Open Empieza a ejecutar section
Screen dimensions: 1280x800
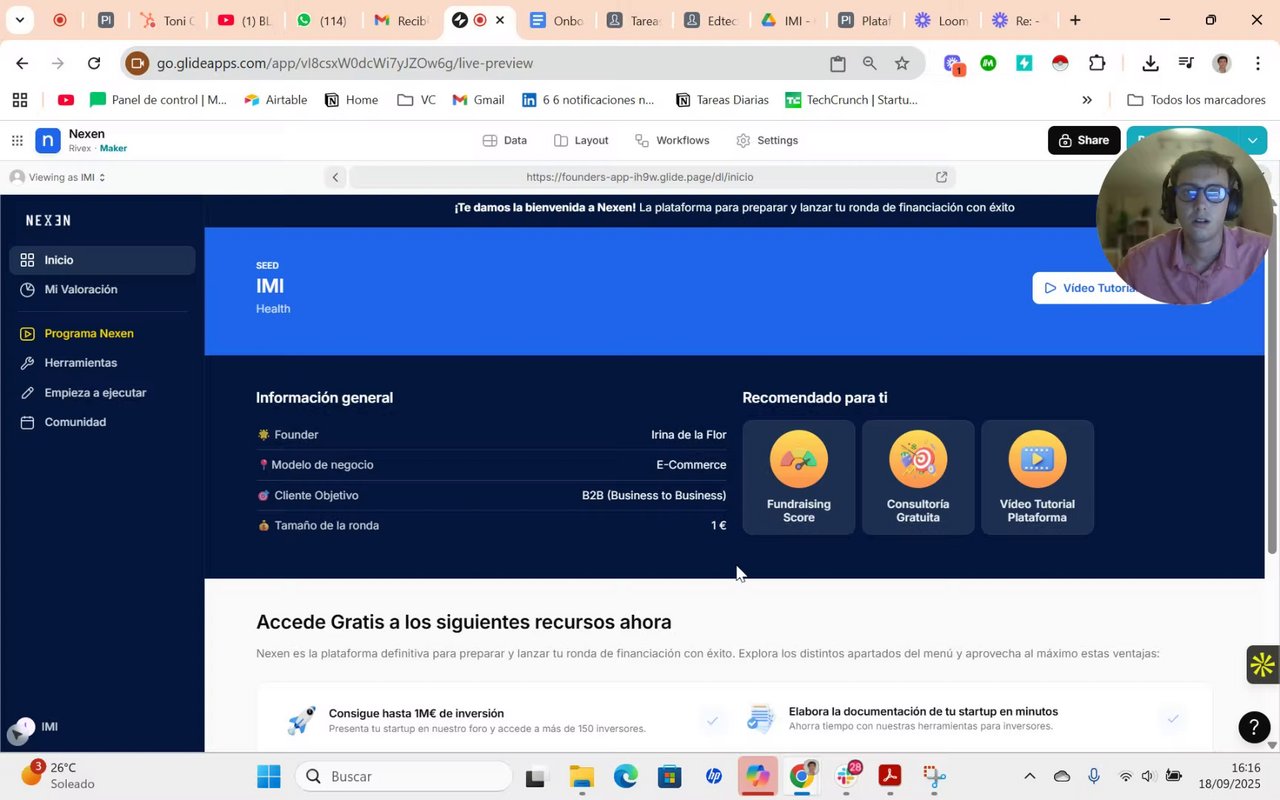click(x=102, y=393)
